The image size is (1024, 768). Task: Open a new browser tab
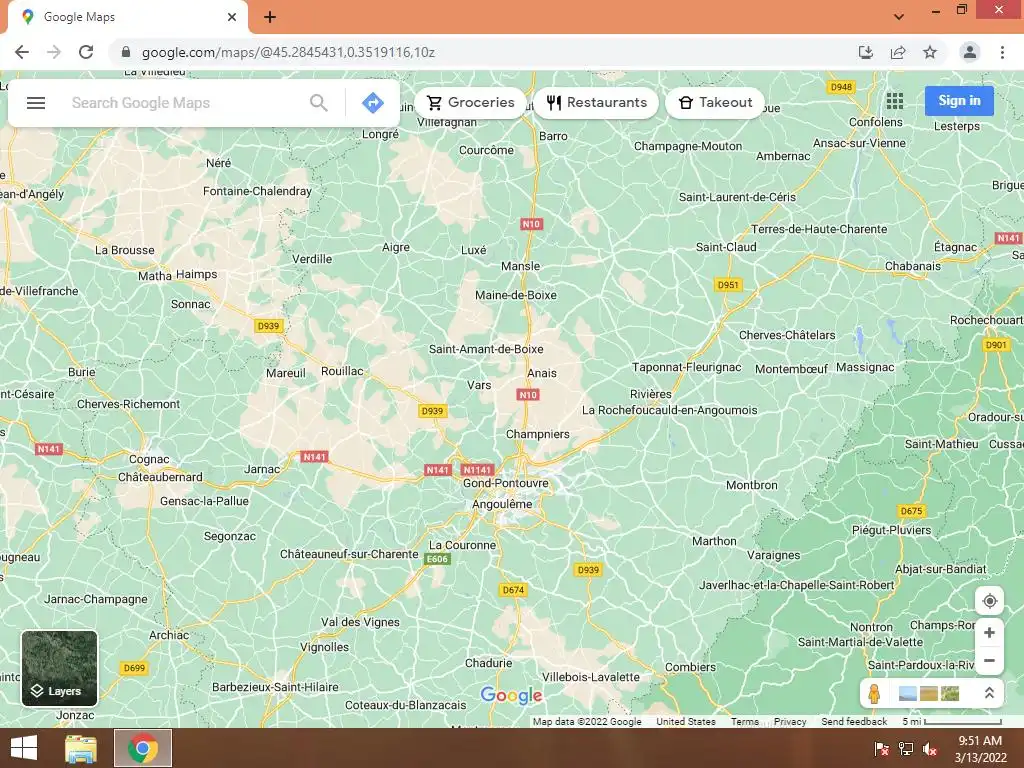270,17
